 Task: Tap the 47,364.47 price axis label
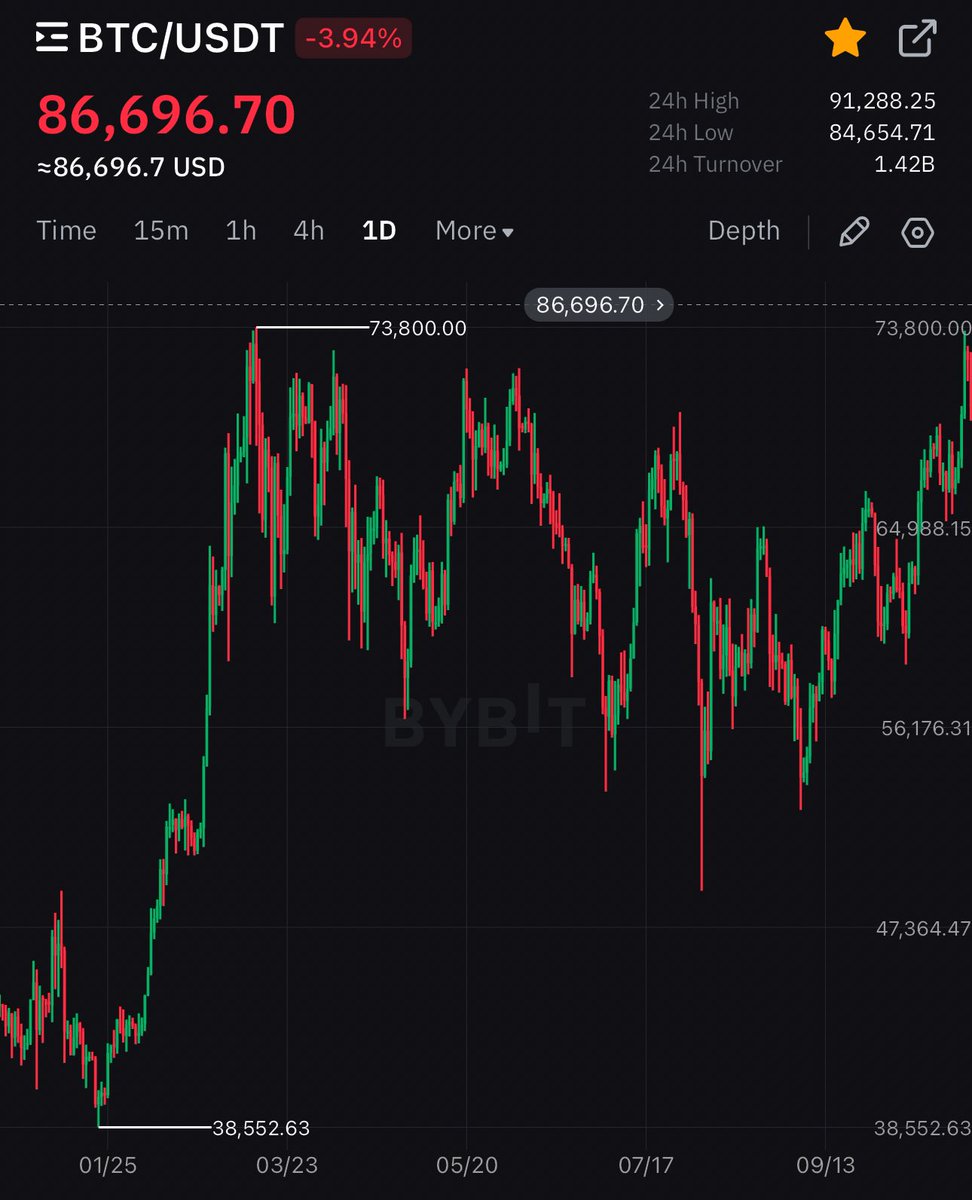pyautogui.click(x=923, y=928)
